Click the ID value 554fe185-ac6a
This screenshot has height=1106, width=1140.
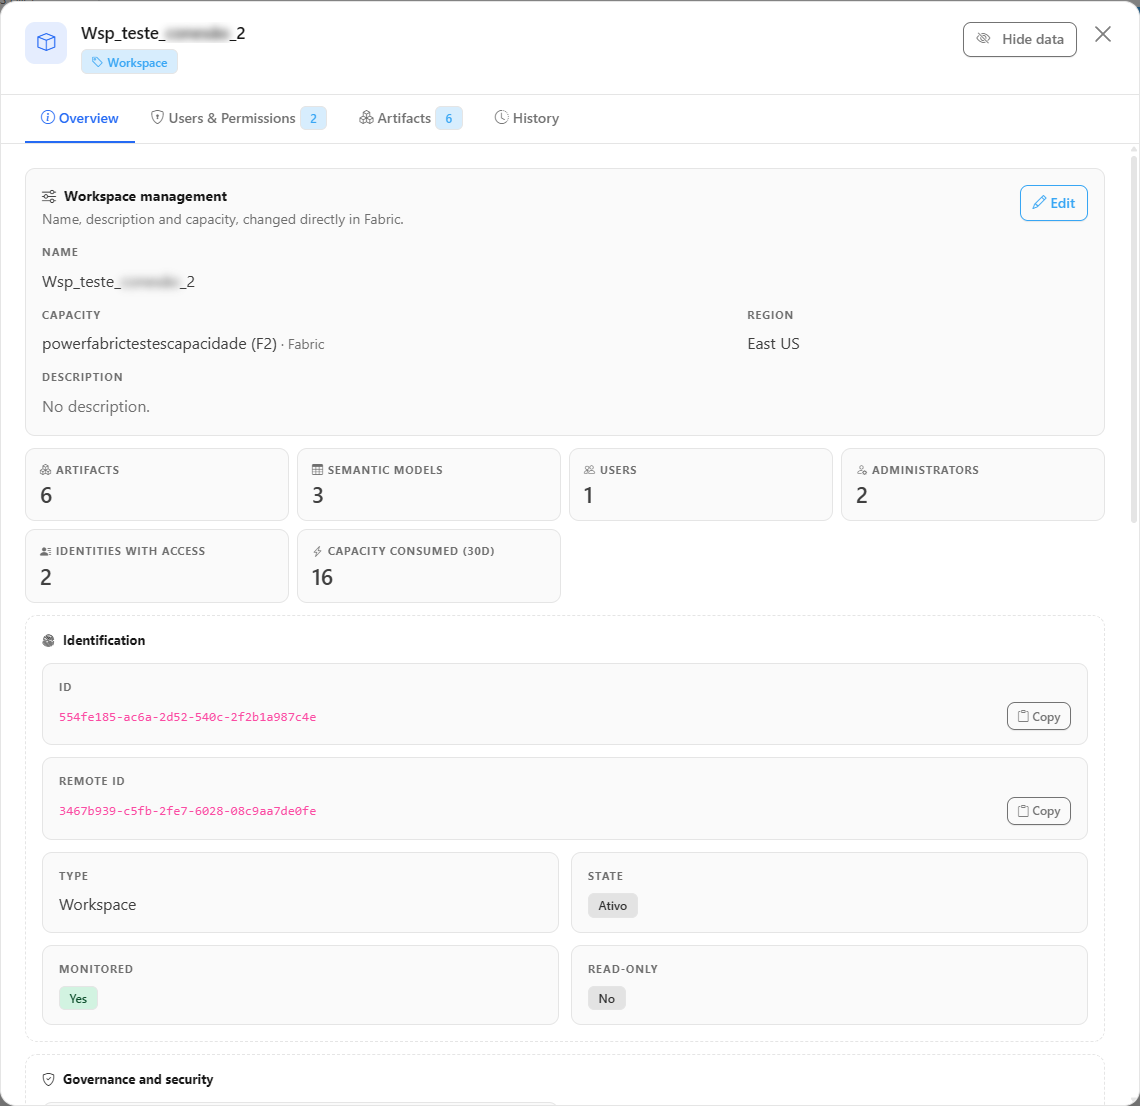coord(188,717)
